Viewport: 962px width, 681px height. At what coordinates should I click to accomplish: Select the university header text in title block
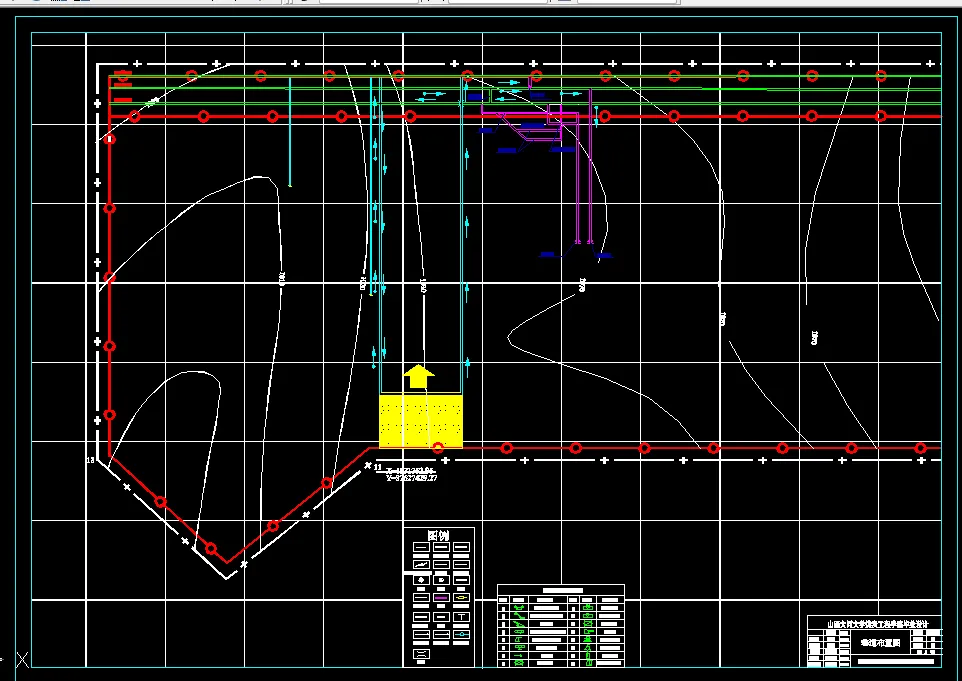[877, 624]
